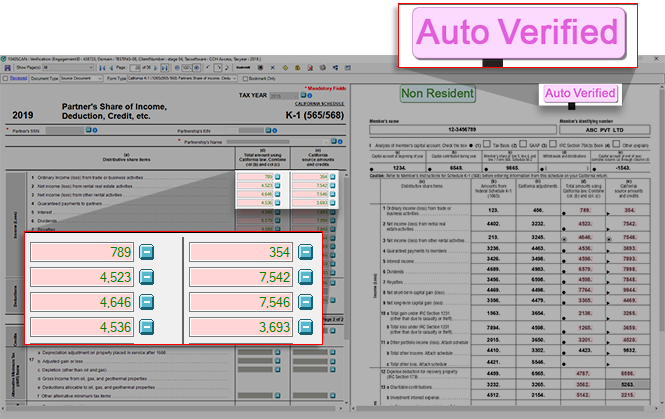
Task: Go to the first page
Action: coord(102,68)
